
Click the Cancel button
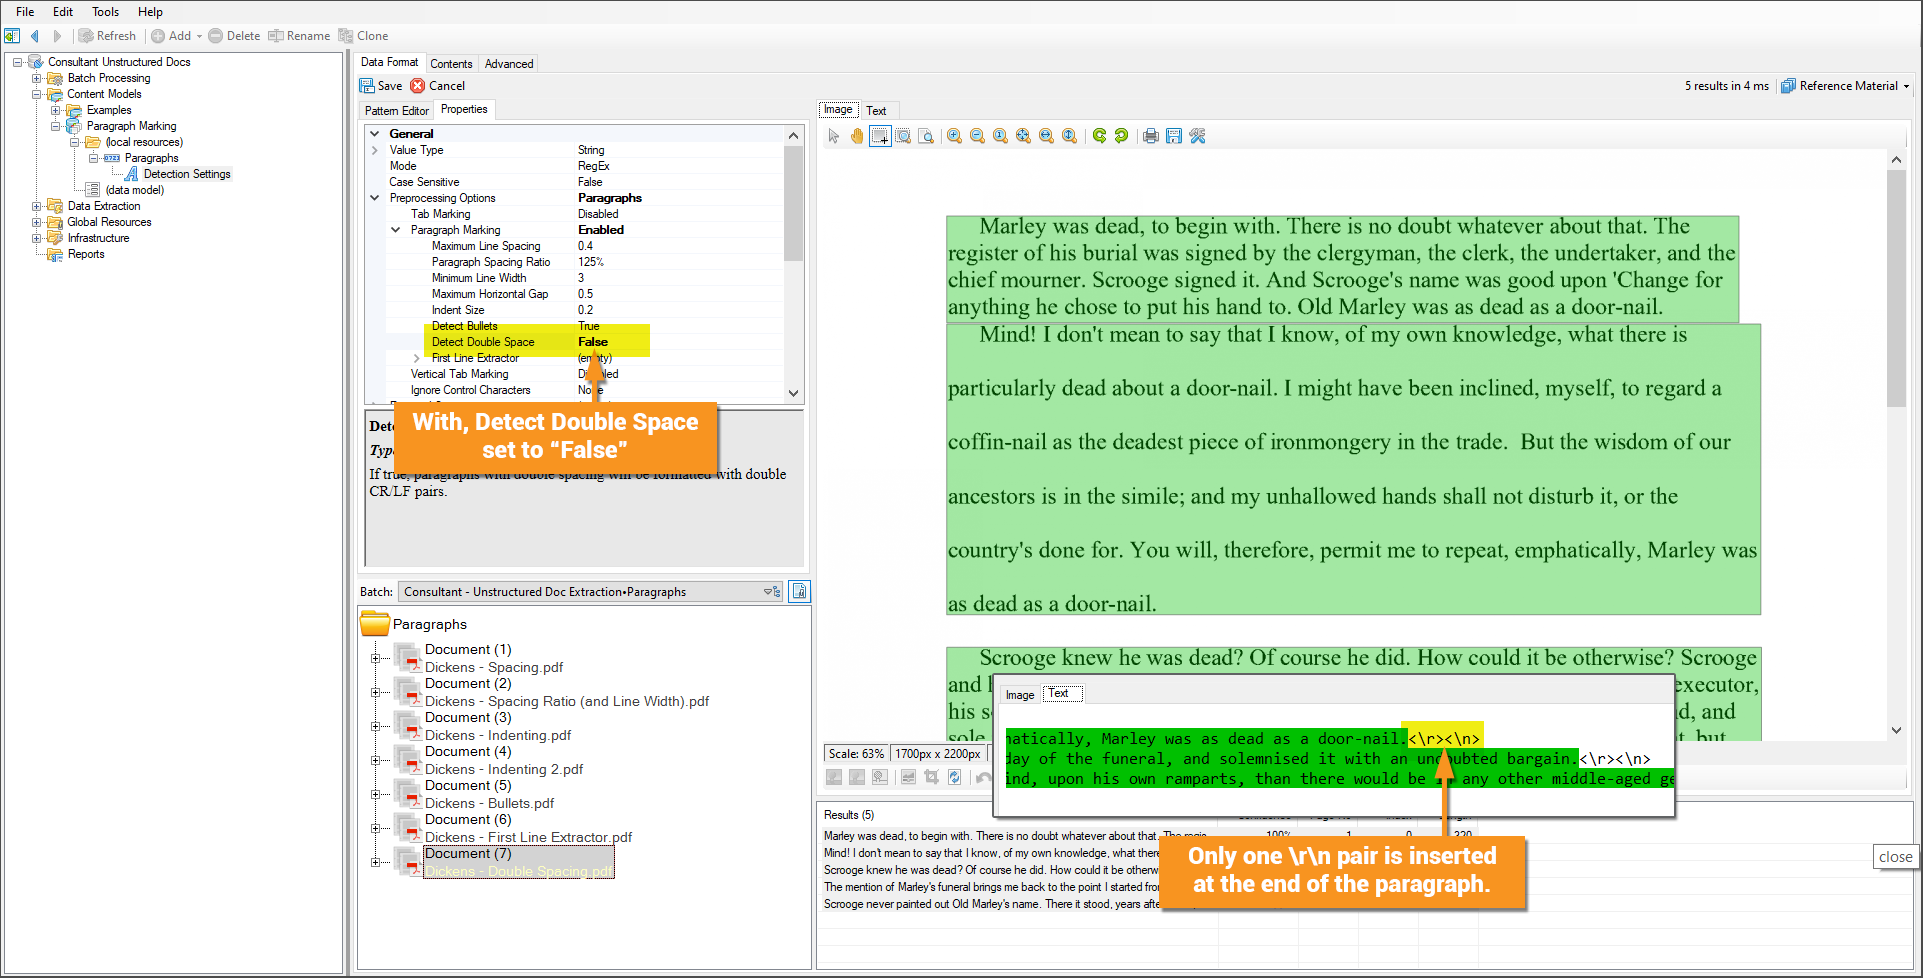[438, 86]
